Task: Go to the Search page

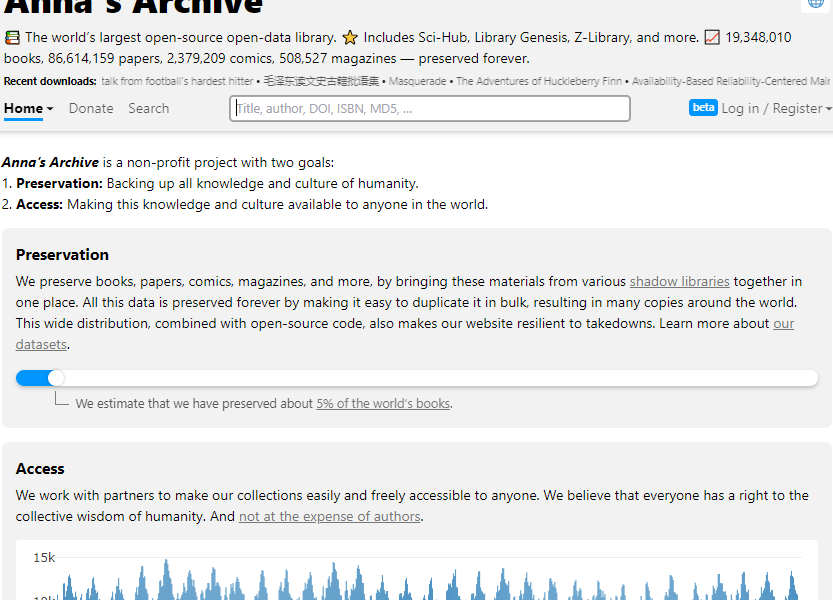Action: coord(148,108)
